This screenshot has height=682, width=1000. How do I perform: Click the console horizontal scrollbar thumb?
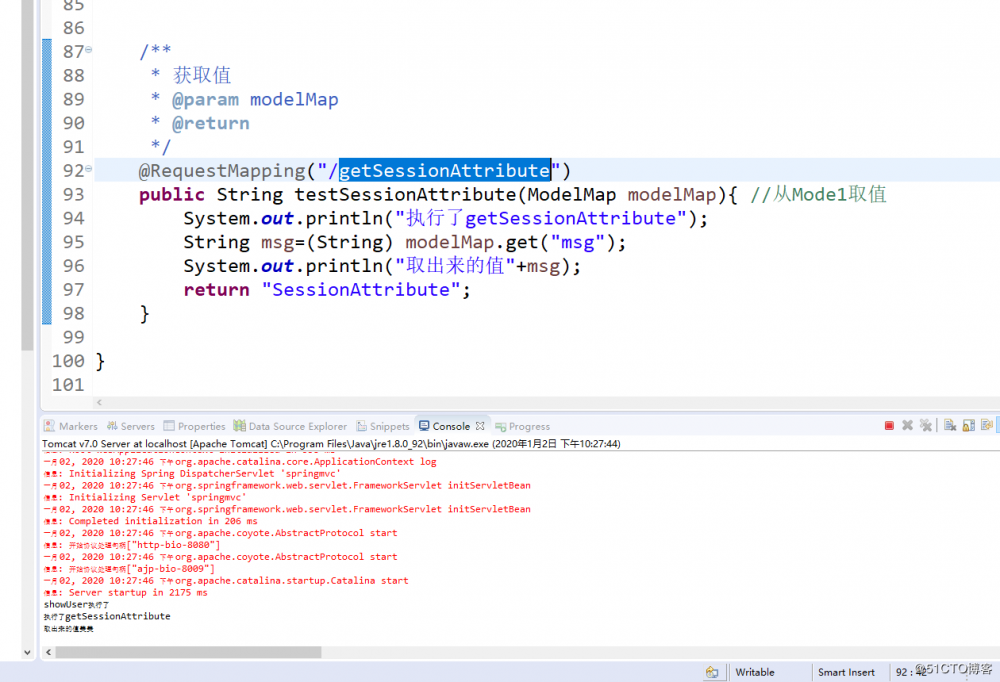pos(188,652)
